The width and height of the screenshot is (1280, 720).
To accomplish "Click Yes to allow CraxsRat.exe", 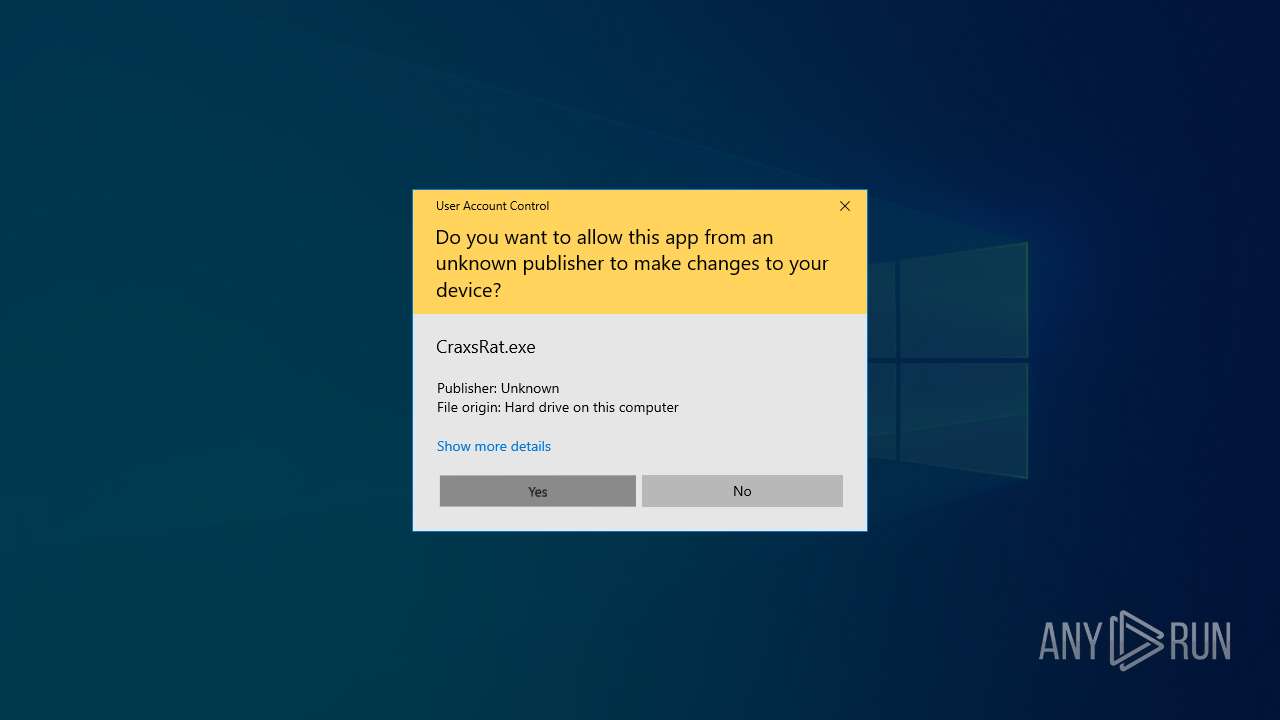I will pos(537,491).
